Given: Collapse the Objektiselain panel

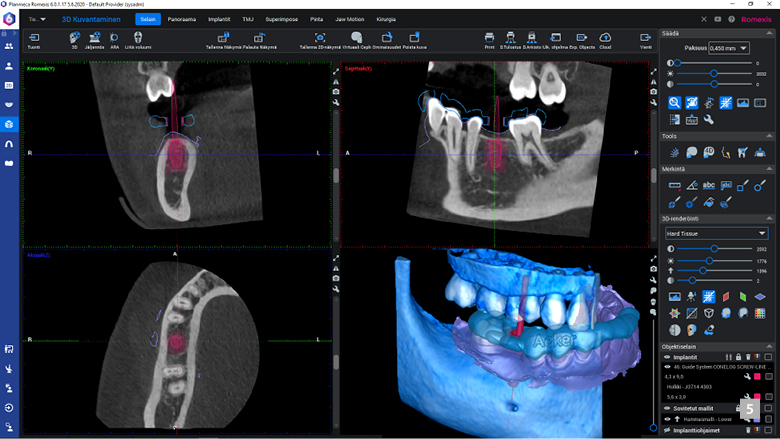Looking at the screenshot, I should [x=769, y=347].
